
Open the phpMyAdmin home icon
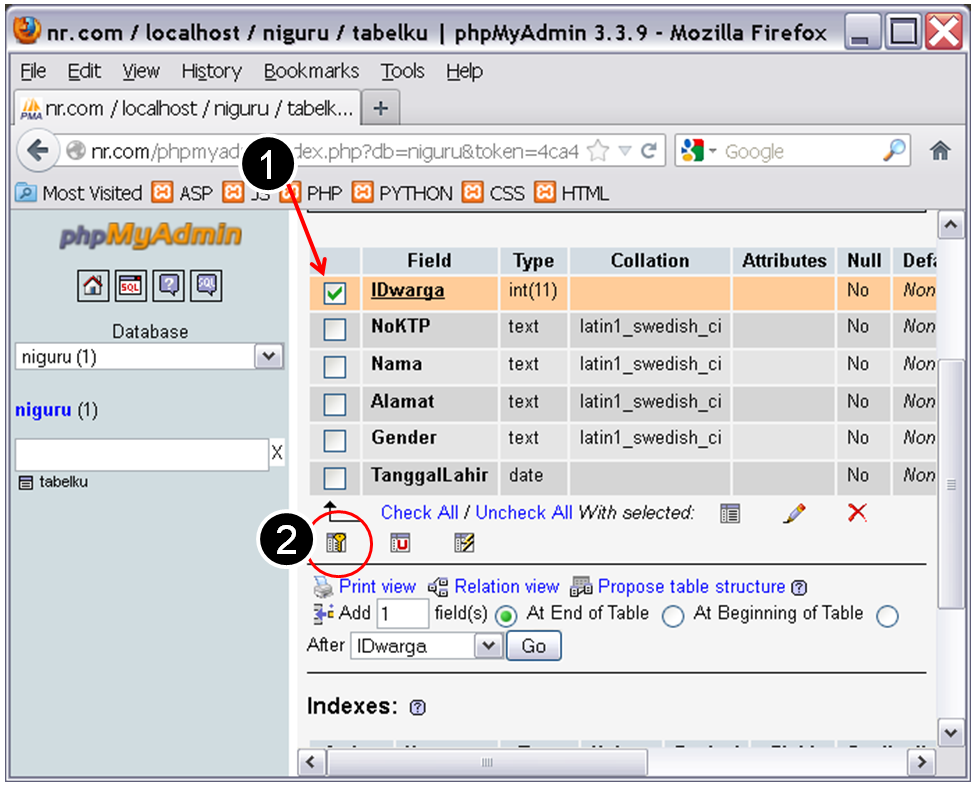(x=93, y=285)
